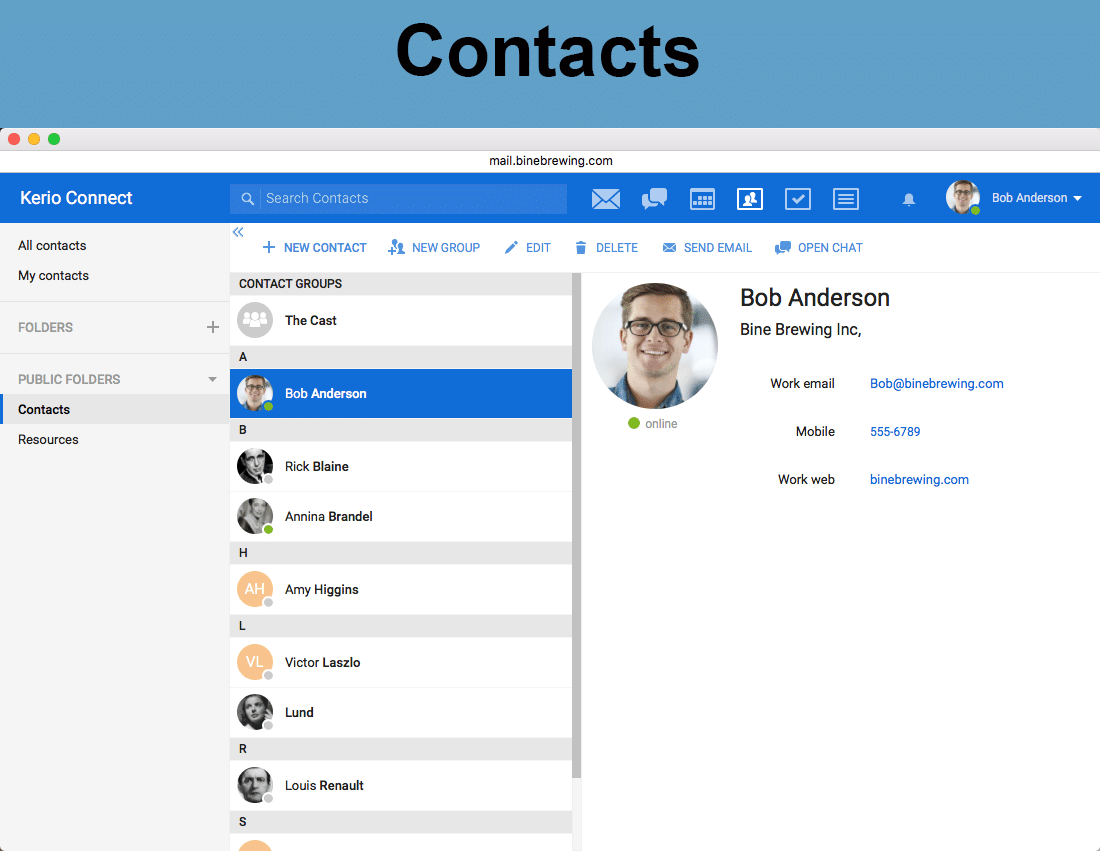
Task: Click Bob Anderson's list avatar
Action: pos(255,394)
